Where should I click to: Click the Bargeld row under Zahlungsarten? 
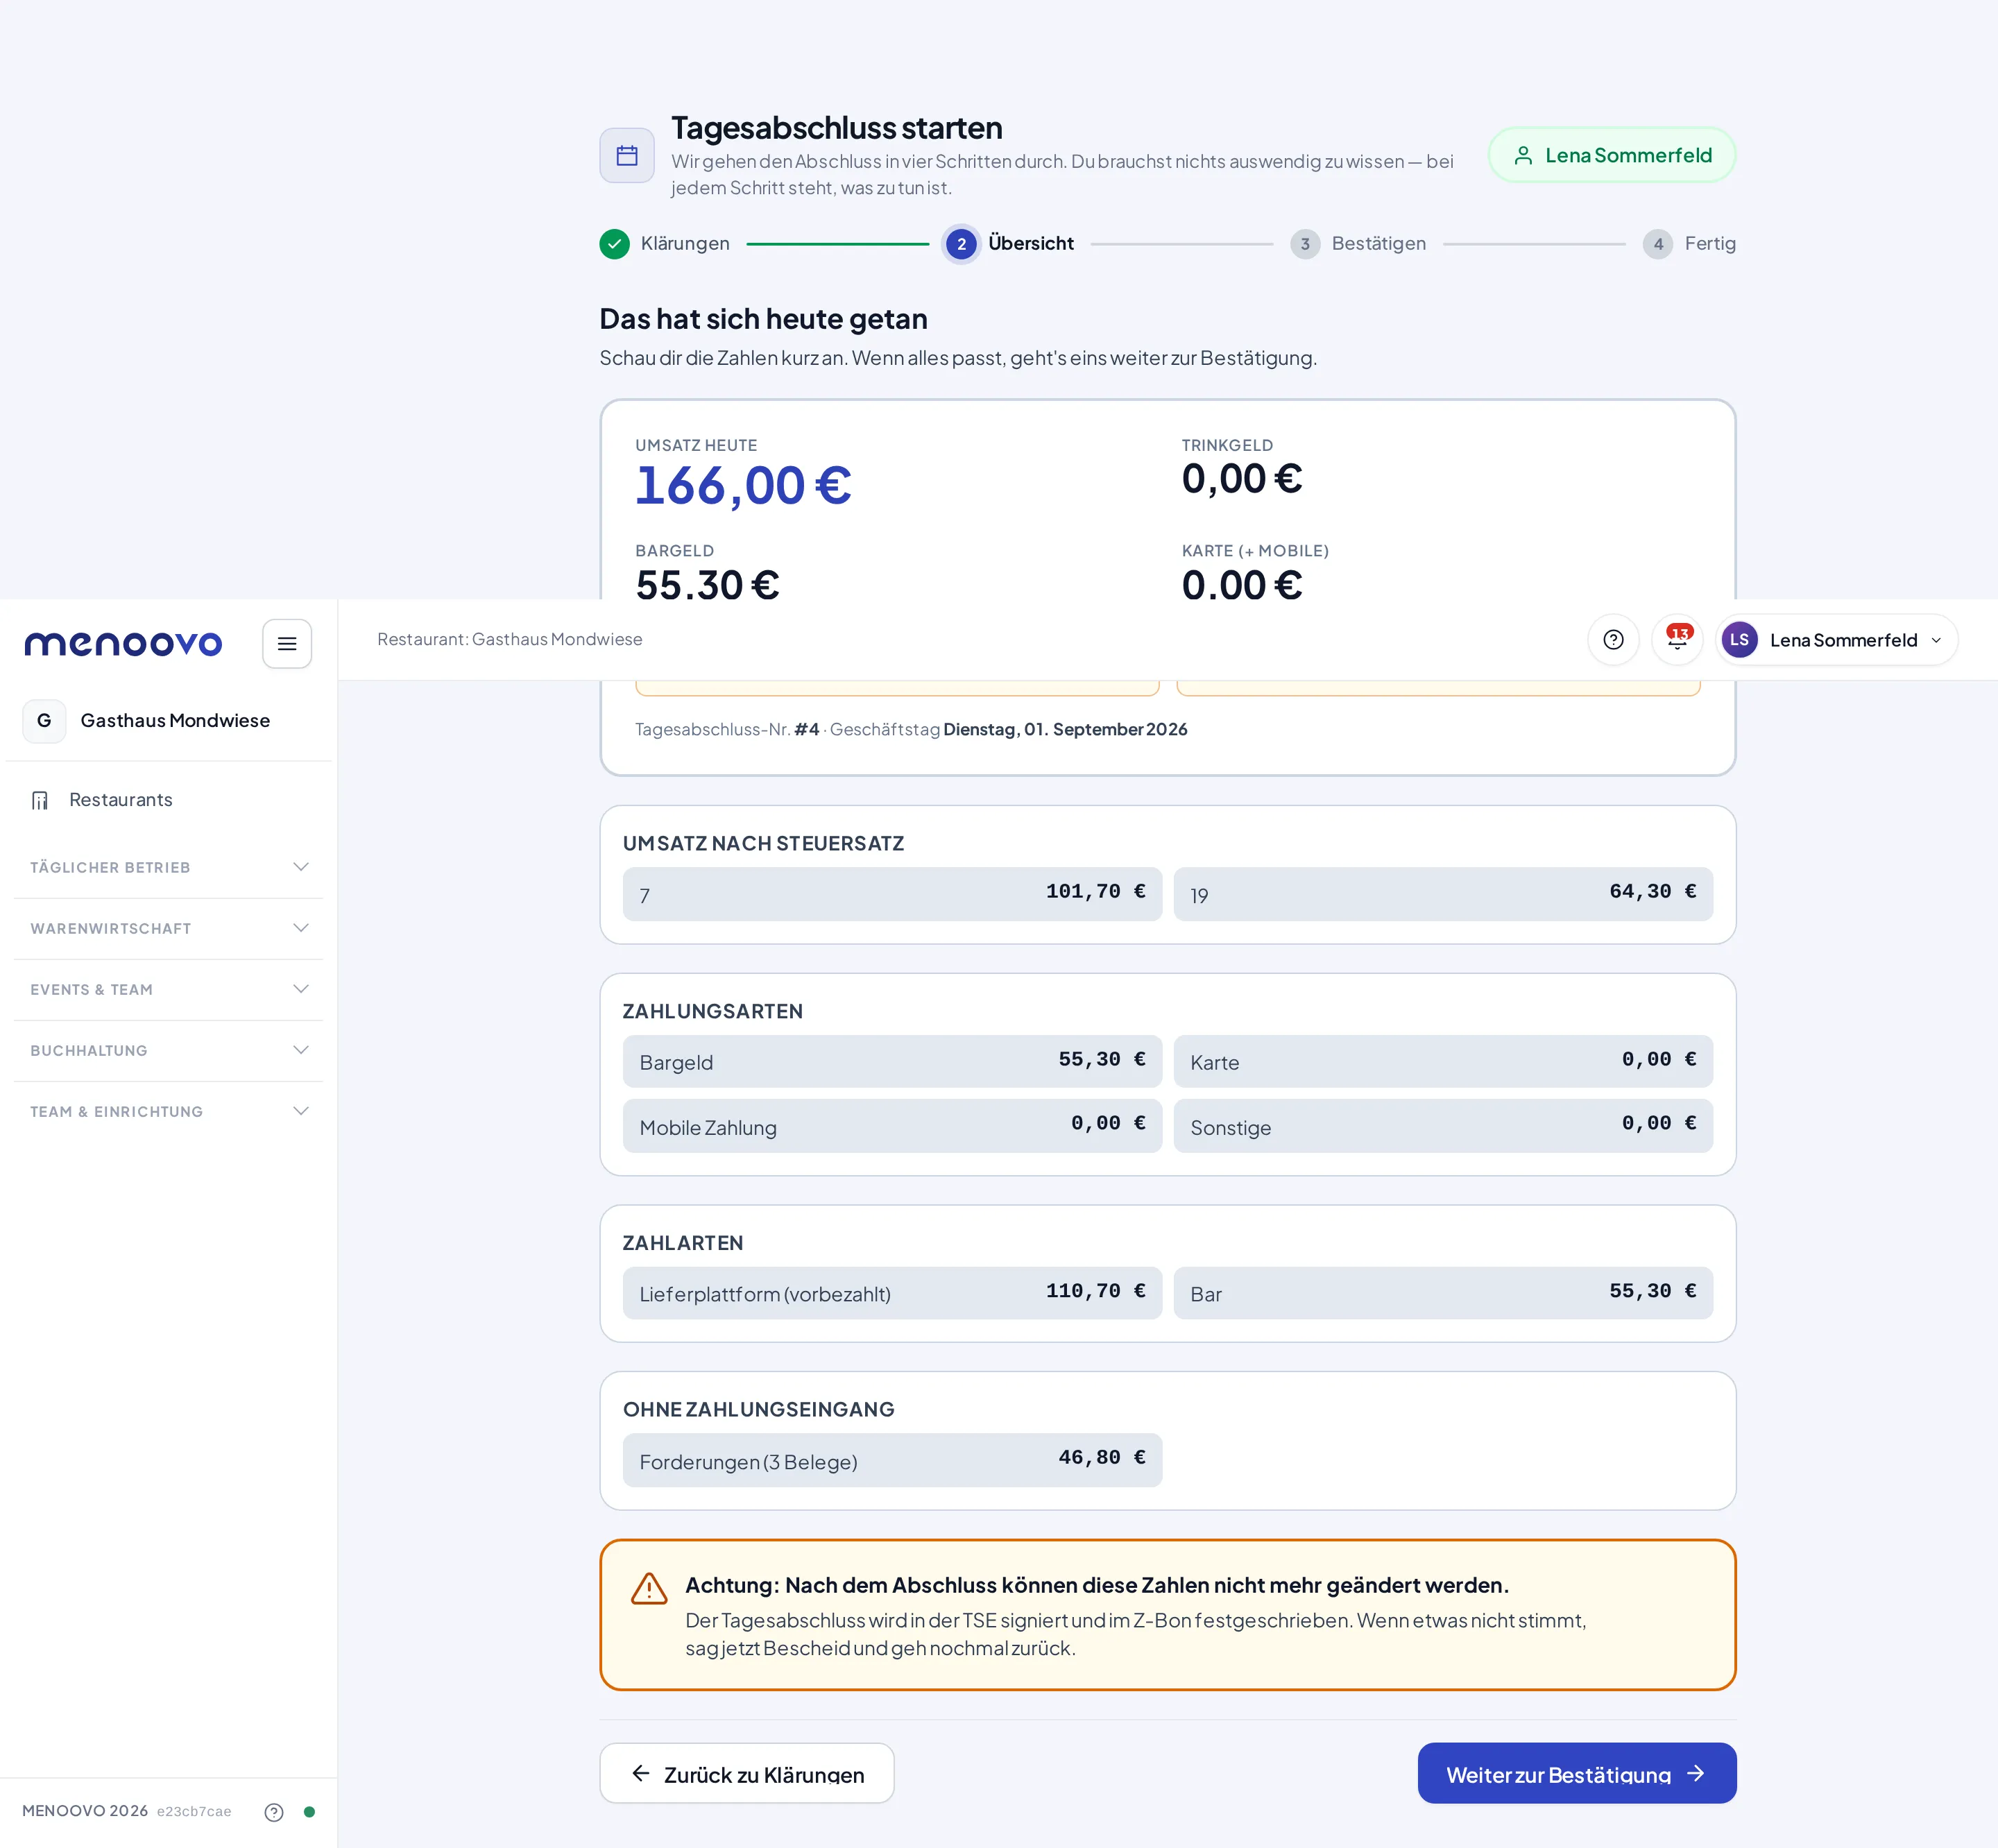pos(892,1061)
